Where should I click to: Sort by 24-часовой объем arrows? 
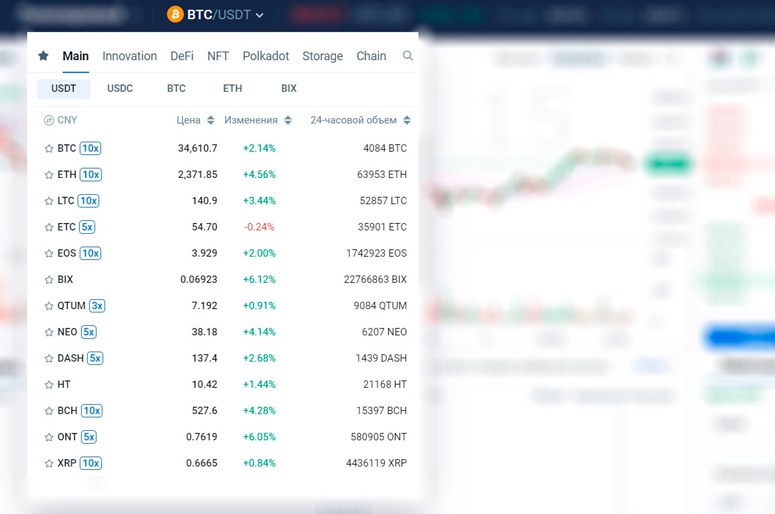point(407,120)
